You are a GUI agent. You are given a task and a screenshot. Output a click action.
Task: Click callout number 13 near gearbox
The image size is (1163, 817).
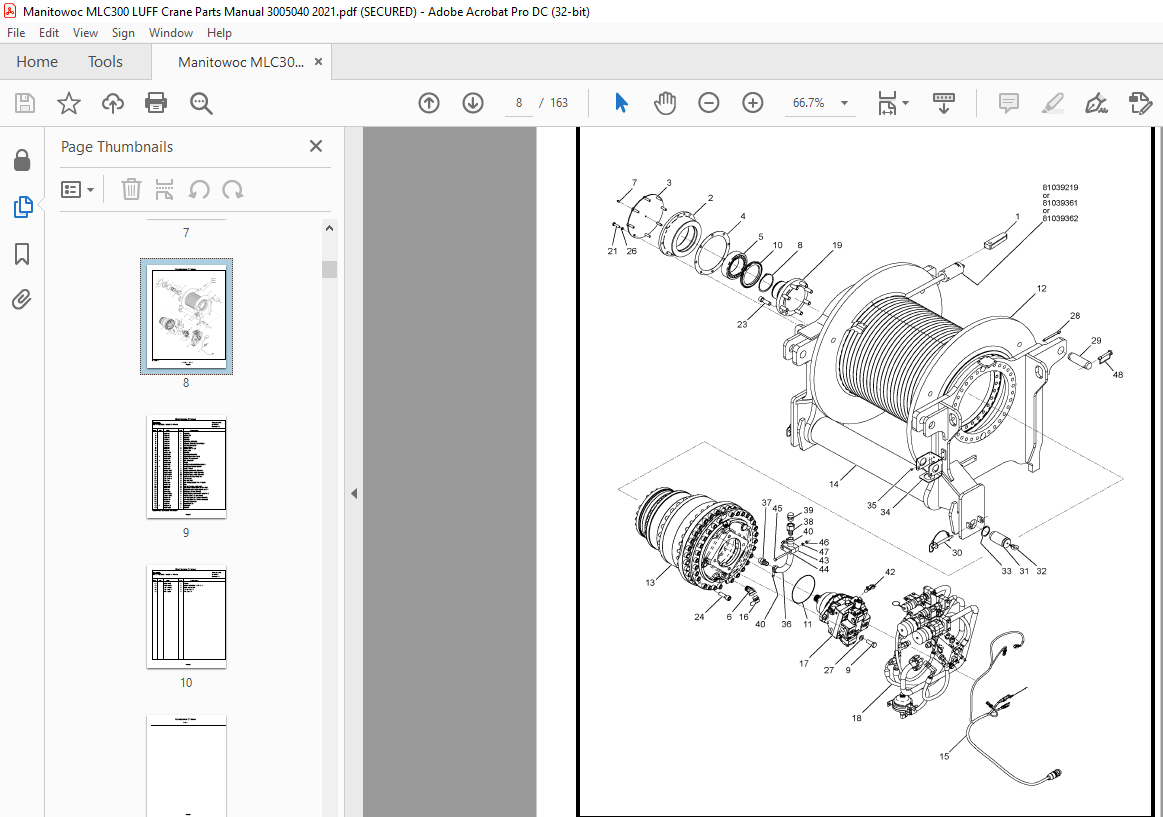point(650,583)
